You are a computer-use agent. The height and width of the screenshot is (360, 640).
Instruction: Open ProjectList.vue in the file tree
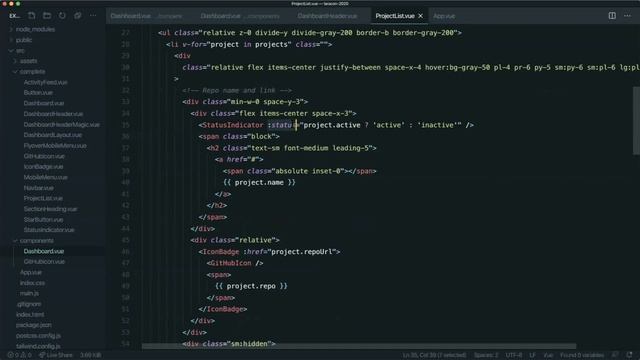click(x=43, y=198)
